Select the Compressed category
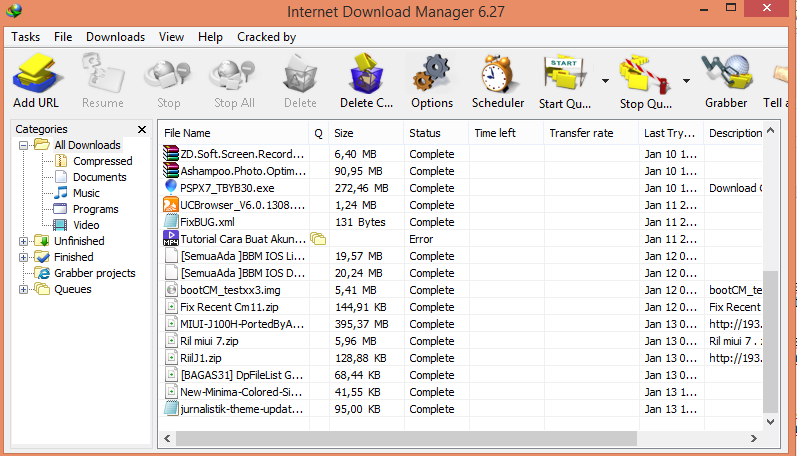Screen dimensions: 797x456 pos(103,161)
